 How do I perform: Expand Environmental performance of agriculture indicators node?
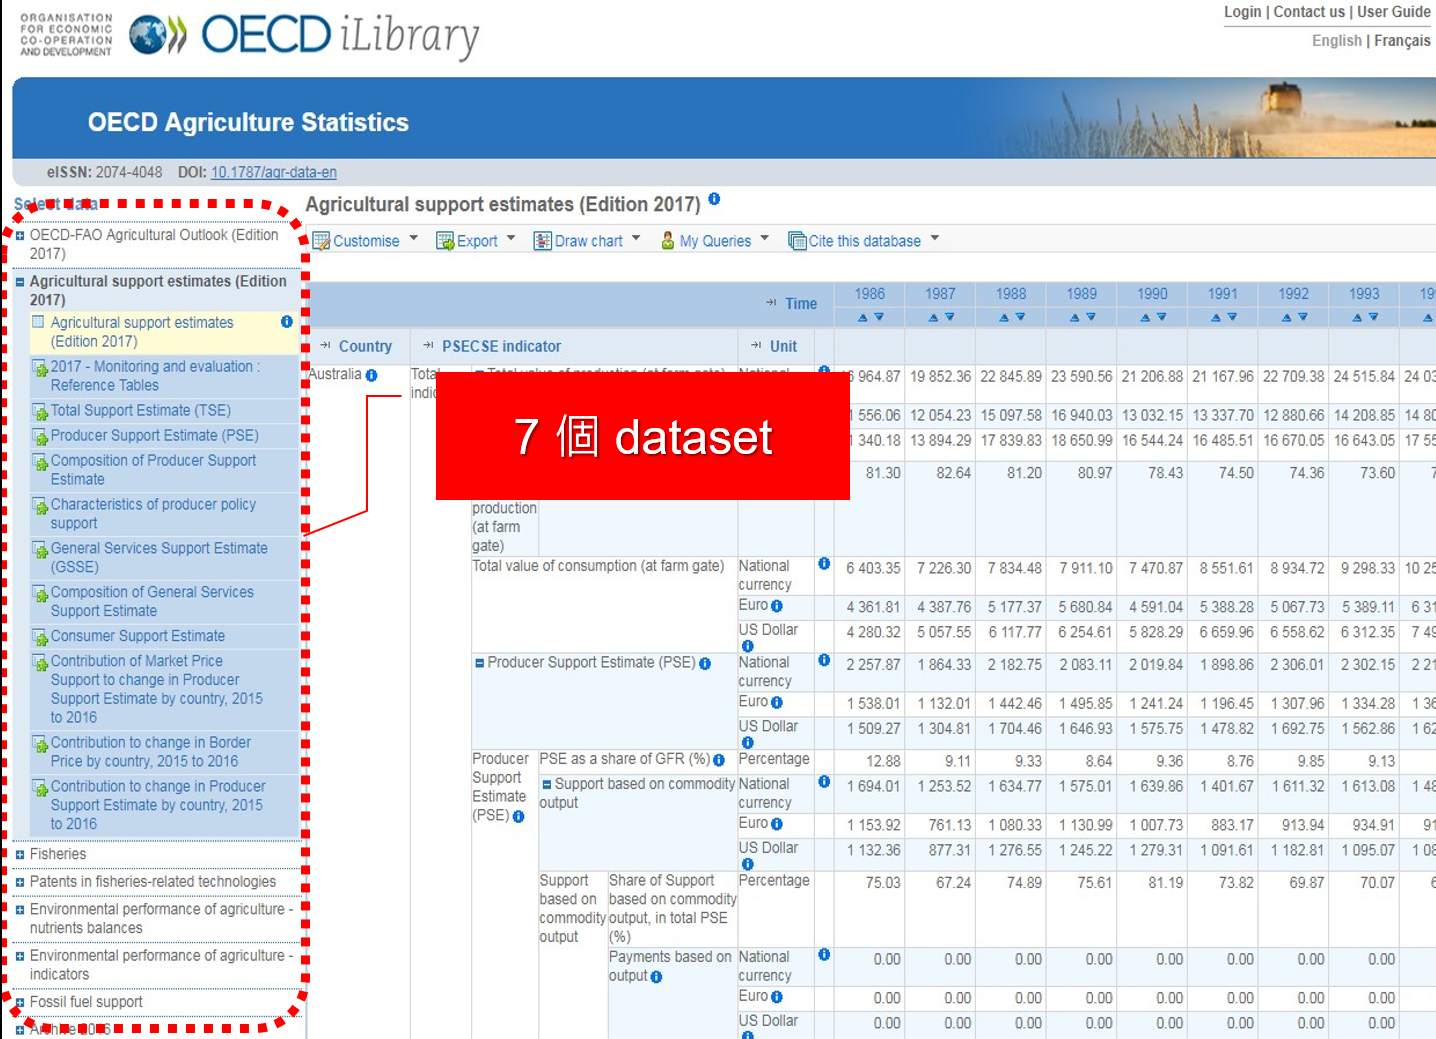[x=20, y=957]
